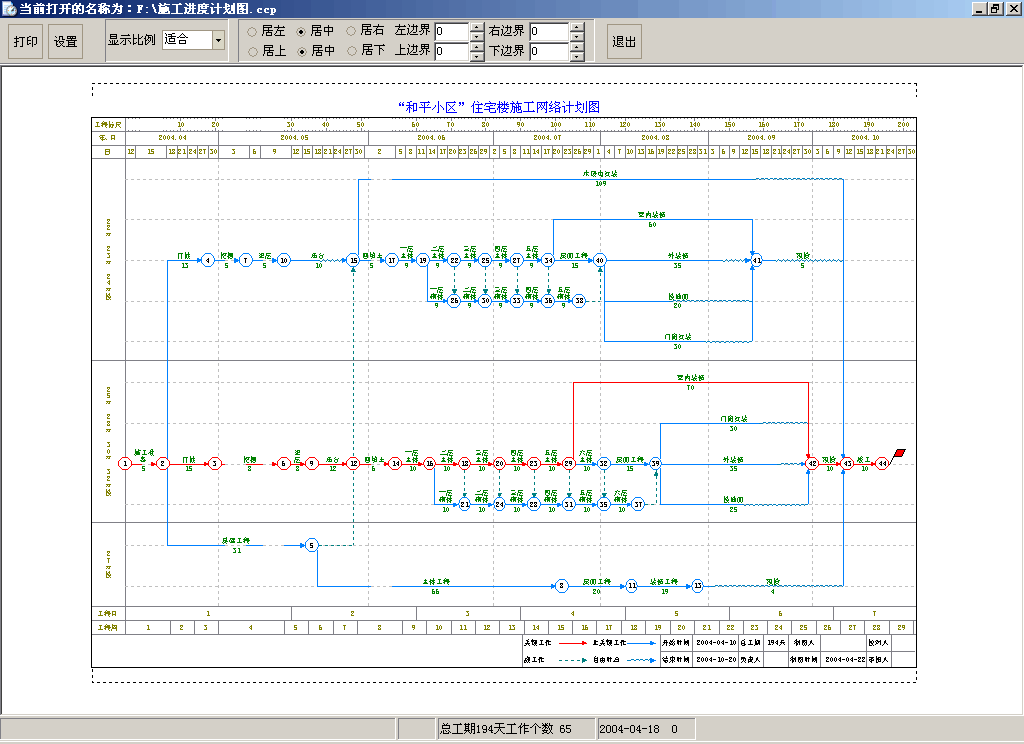Click blue node 41 in the upper section

(x=756, y=260)
